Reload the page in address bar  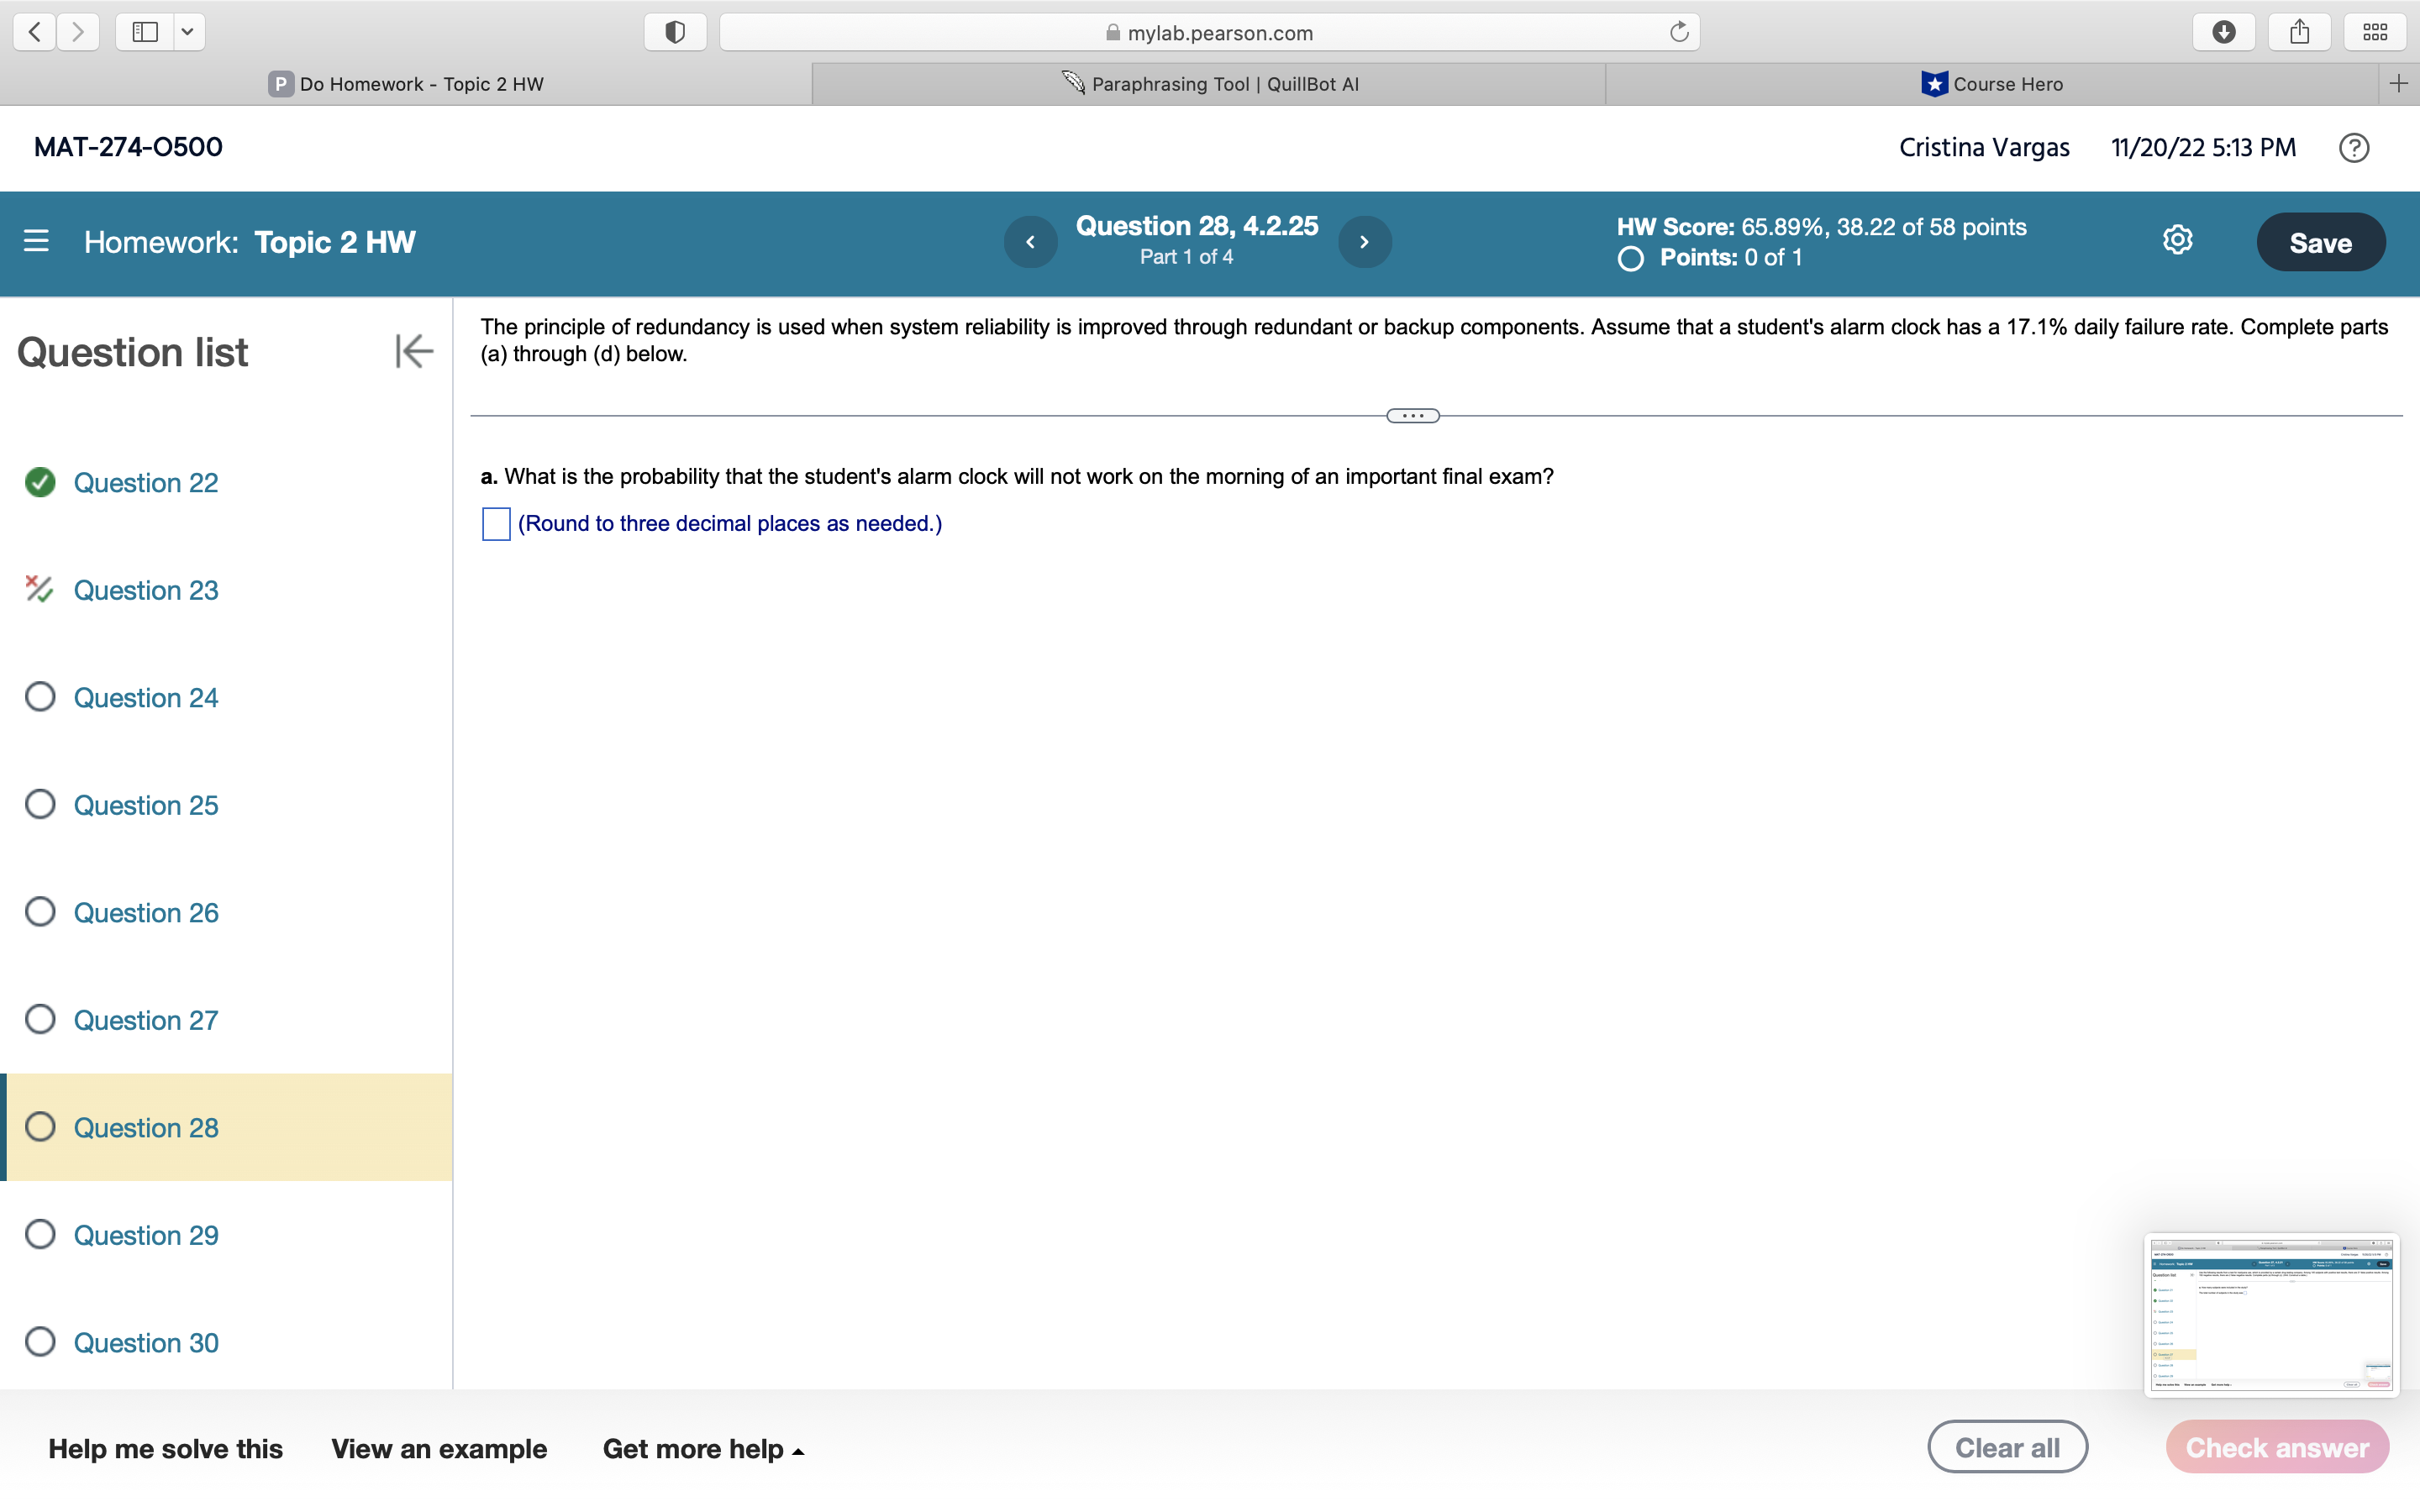point(1679,32)
